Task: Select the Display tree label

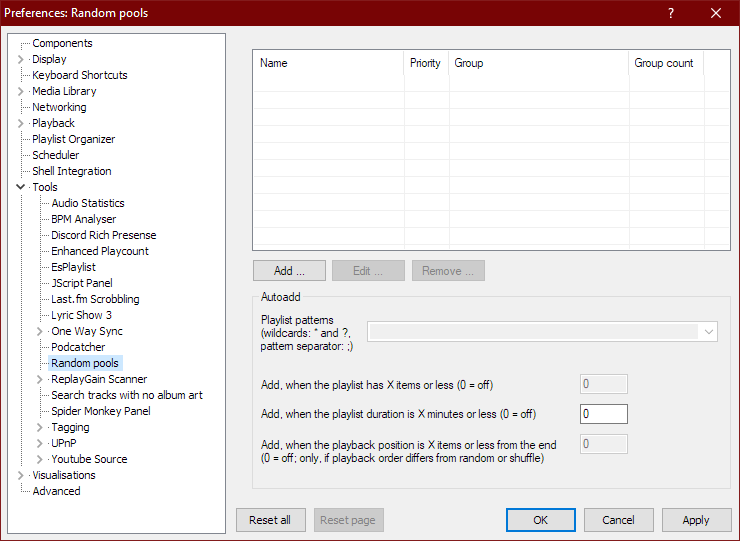Action: click(49, 59)
